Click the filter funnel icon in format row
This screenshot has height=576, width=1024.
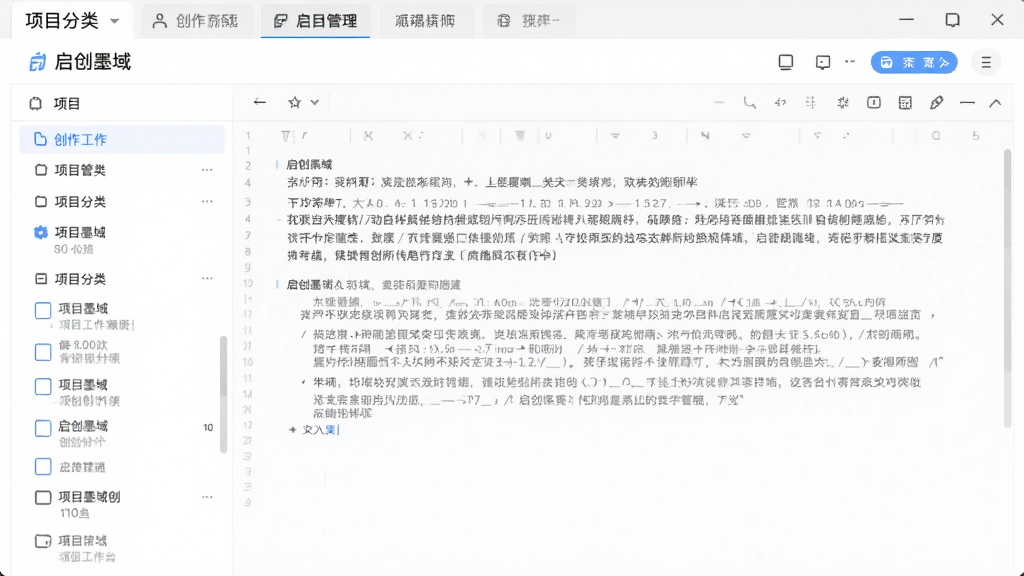click(285, 136)
